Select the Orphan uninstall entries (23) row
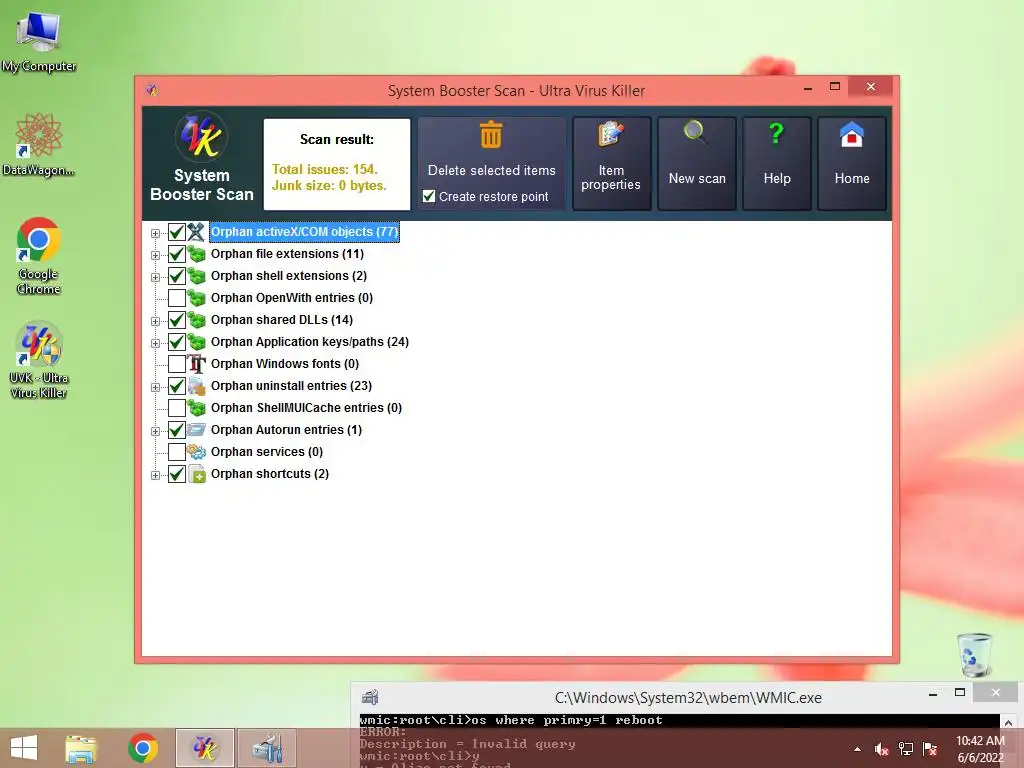1024x768 pixels. point(291,386)
